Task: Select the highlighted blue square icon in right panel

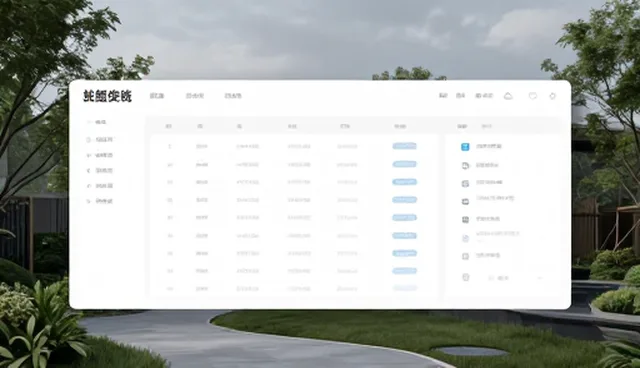Action: pyautogui.click(x=465, y=147)
